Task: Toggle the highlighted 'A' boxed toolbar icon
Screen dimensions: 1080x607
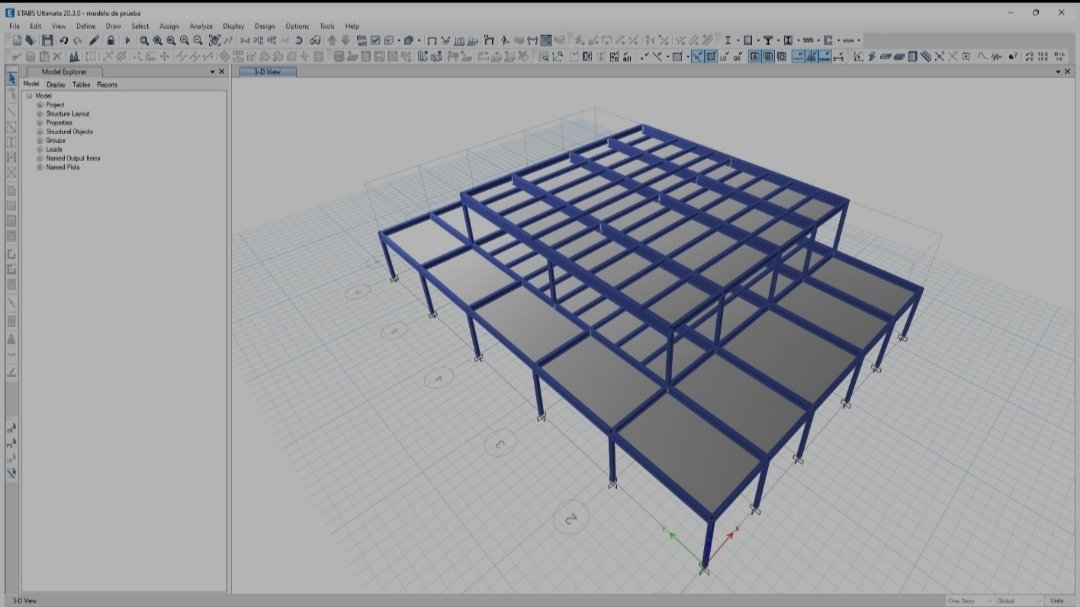Action: (x=755, y=56)
